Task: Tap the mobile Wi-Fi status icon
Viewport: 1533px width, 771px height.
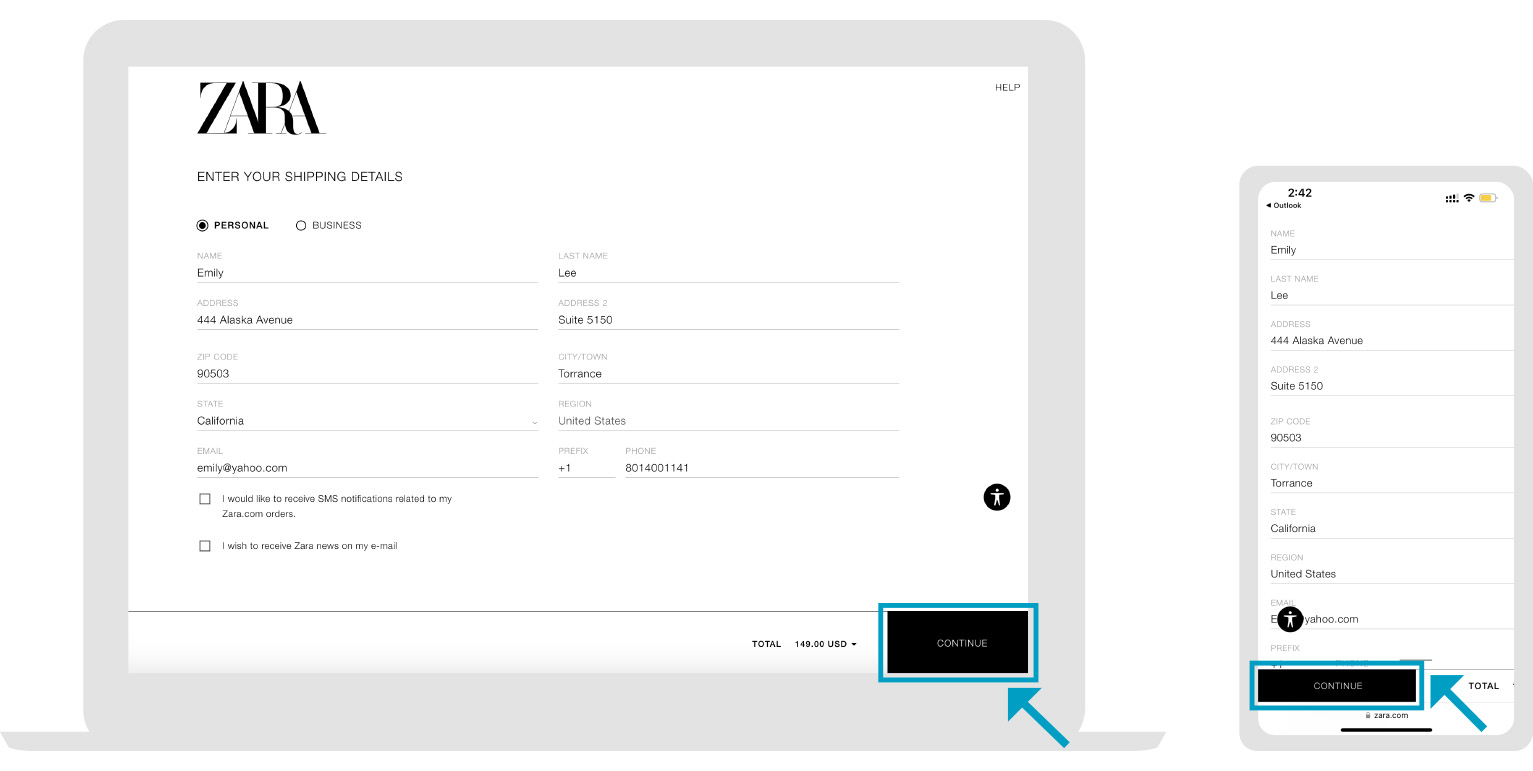Action: pos(1469,198)
